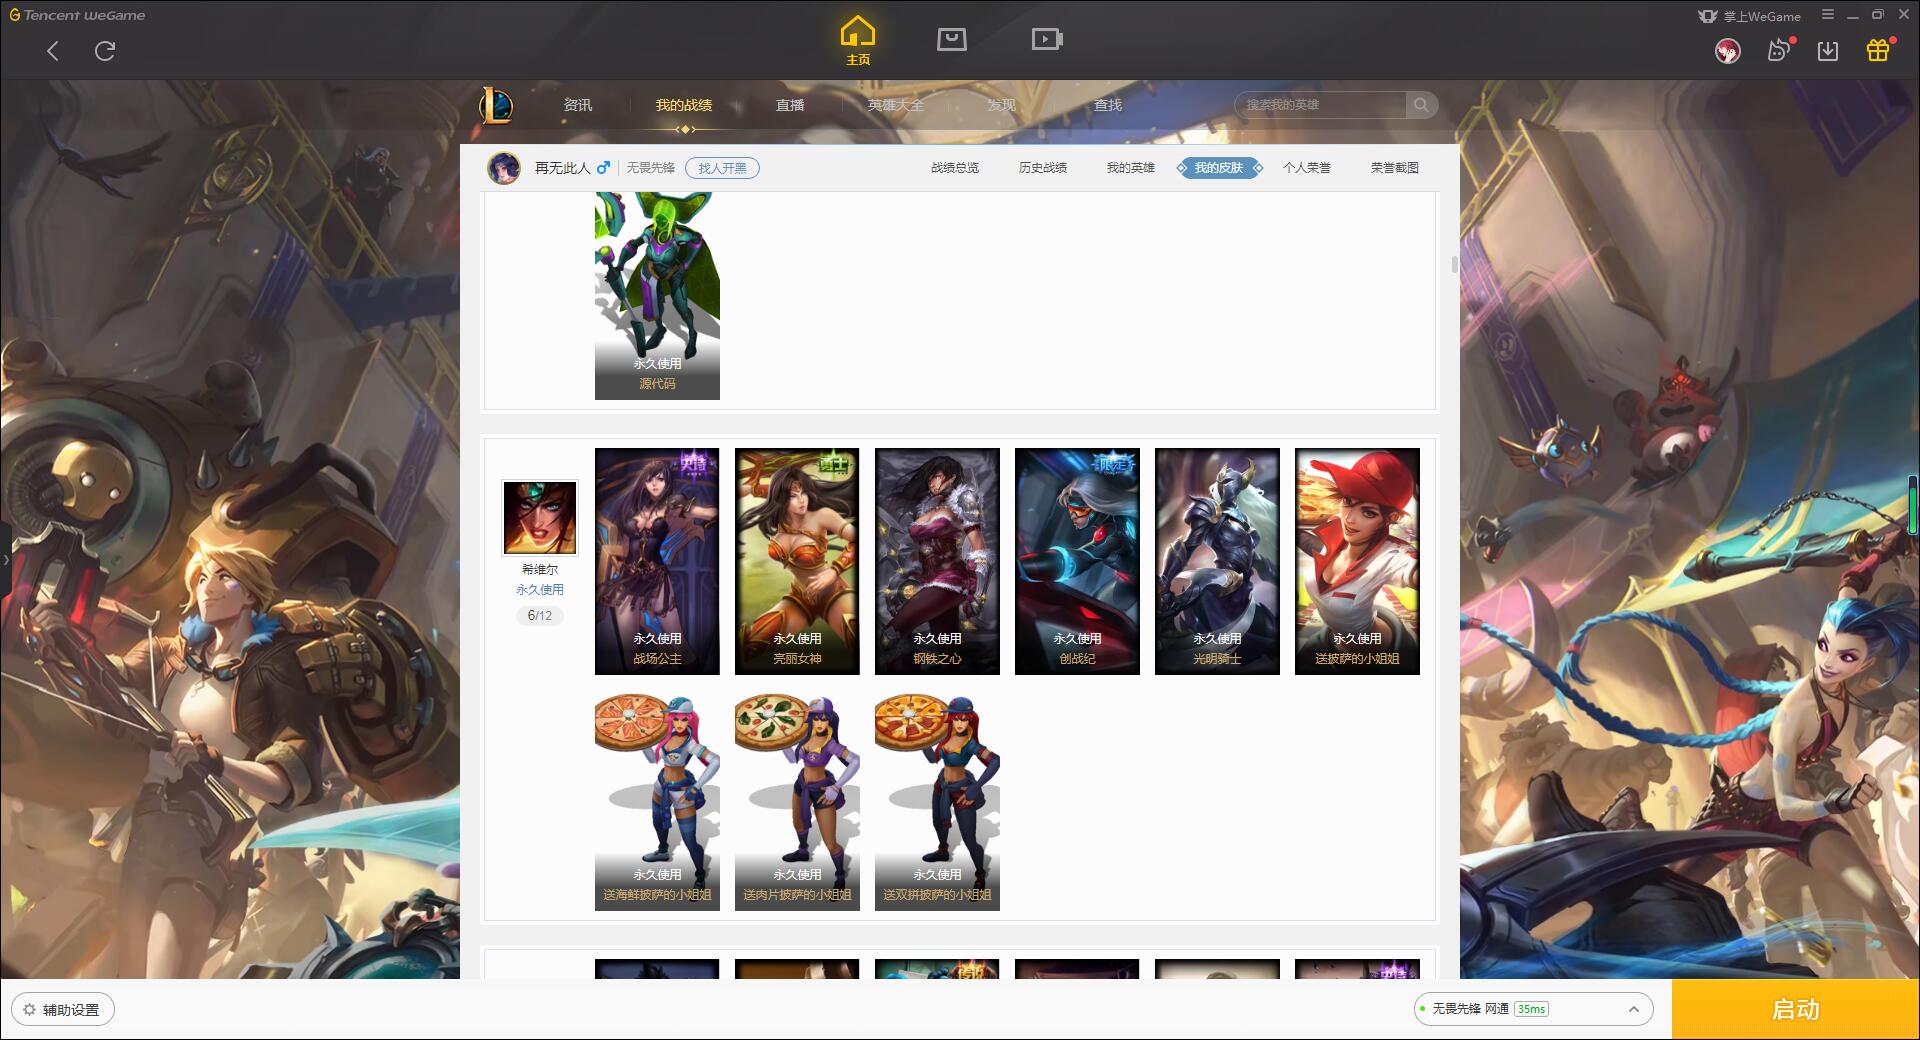Select the 我的皮肤 sub-tab
Viewport: 1920px width, 1040px height.
[x=1219, y=168]
